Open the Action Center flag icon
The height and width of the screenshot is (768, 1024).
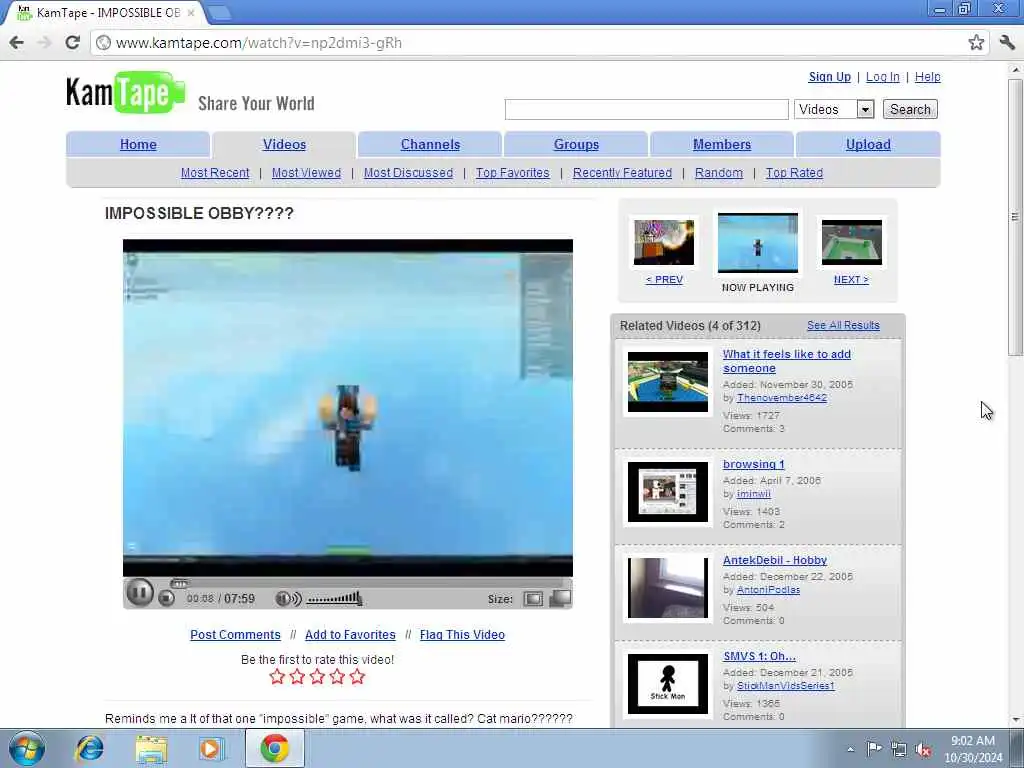(874, 749)
